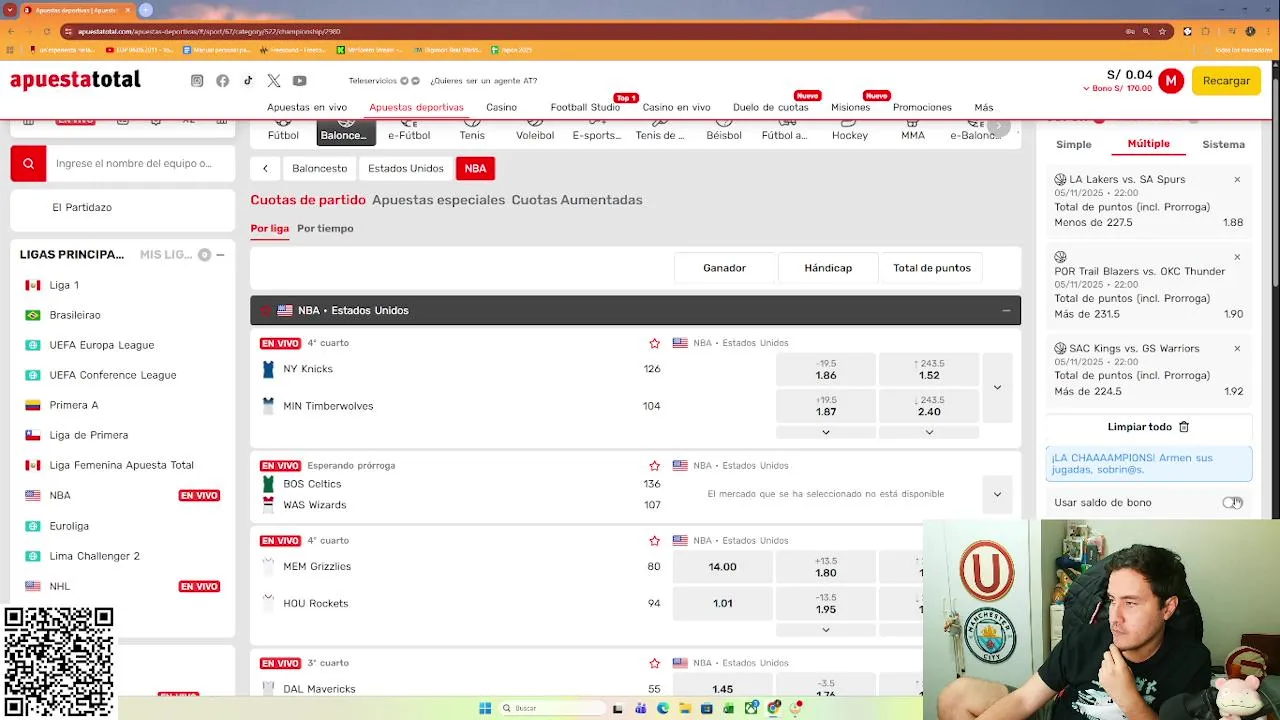Image resolution: width=1280 pixels, height=720 pixels.
Task: Remove SAC Kings vs. GS Warriors bet
Action: coord(1237,349)
